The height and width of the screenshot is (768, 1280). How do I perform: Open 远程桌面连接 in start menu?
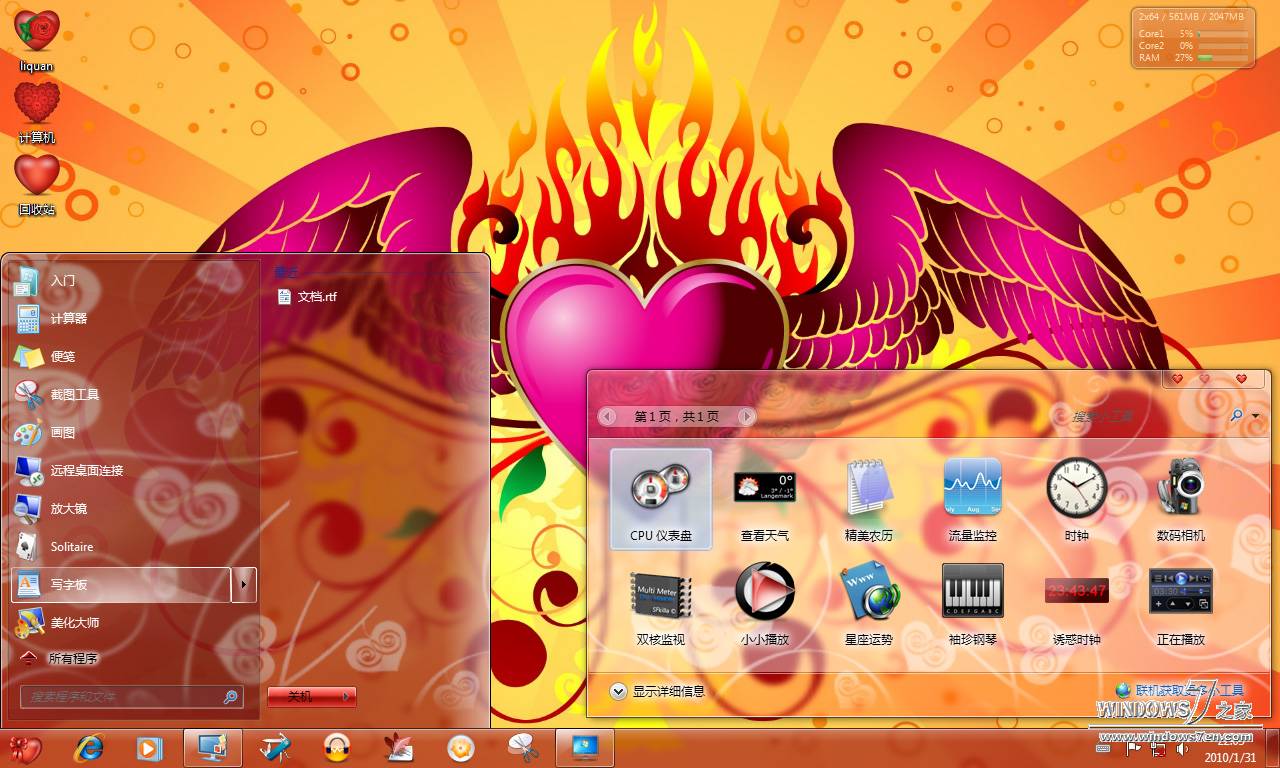pos(133,471)
